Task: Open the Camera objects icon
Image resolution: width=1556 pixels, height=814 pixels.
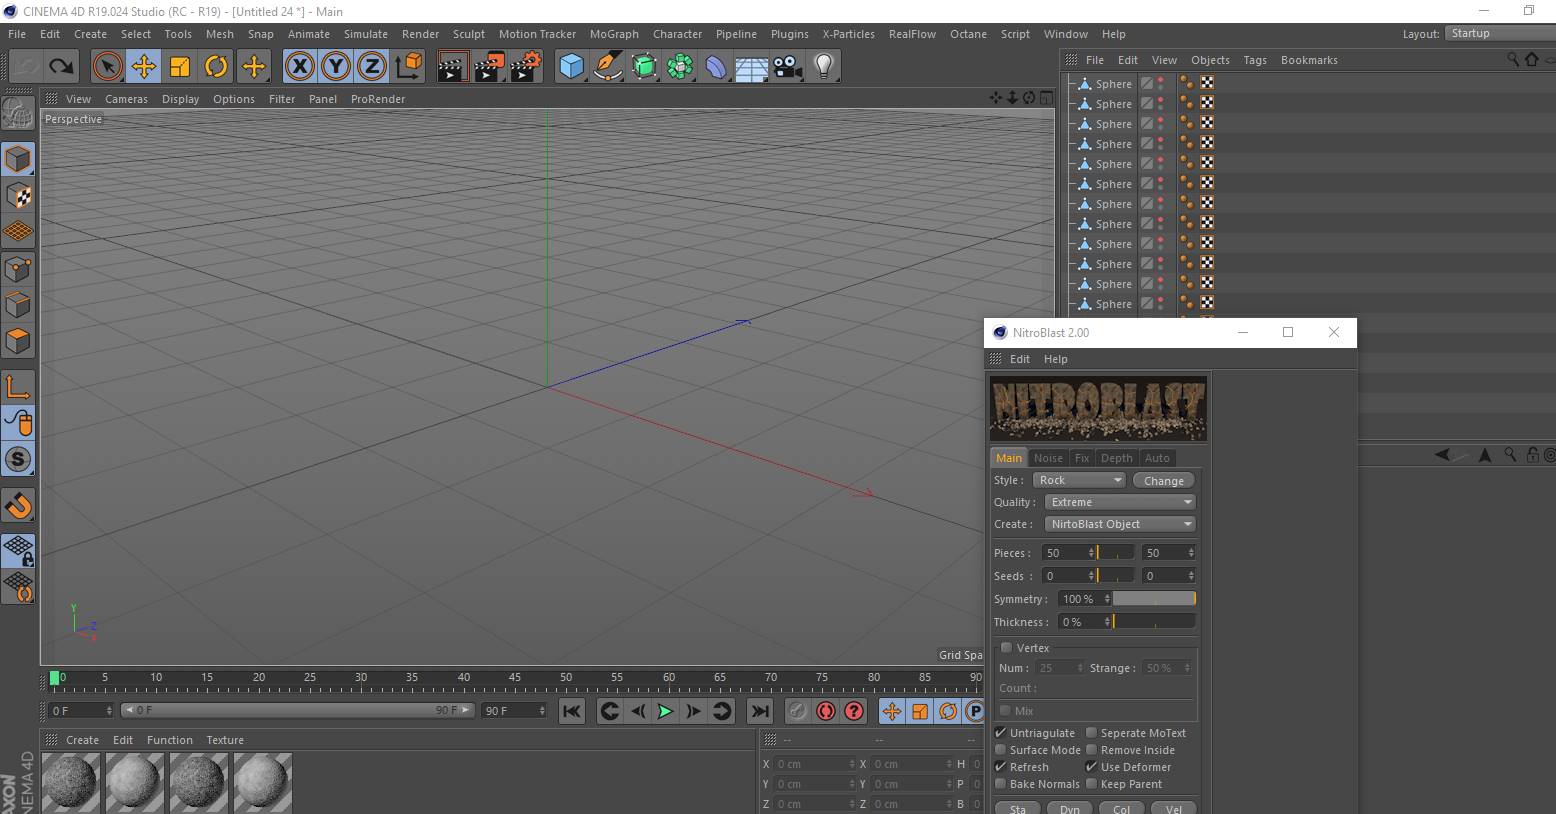Action: (788, 67)
